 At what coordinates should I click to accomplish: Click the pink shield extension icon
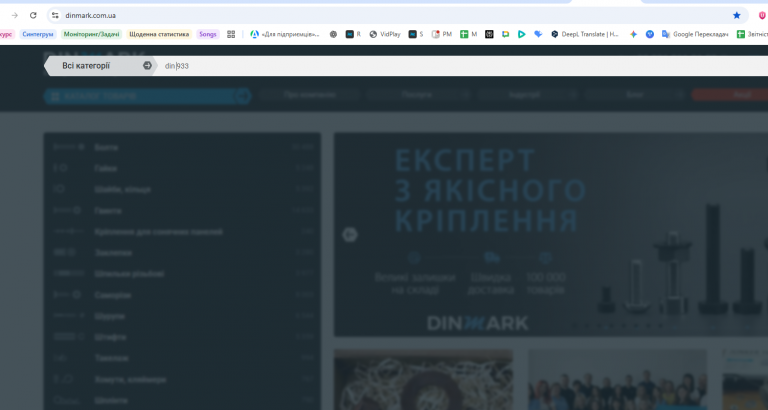click(x=762, y=15)
